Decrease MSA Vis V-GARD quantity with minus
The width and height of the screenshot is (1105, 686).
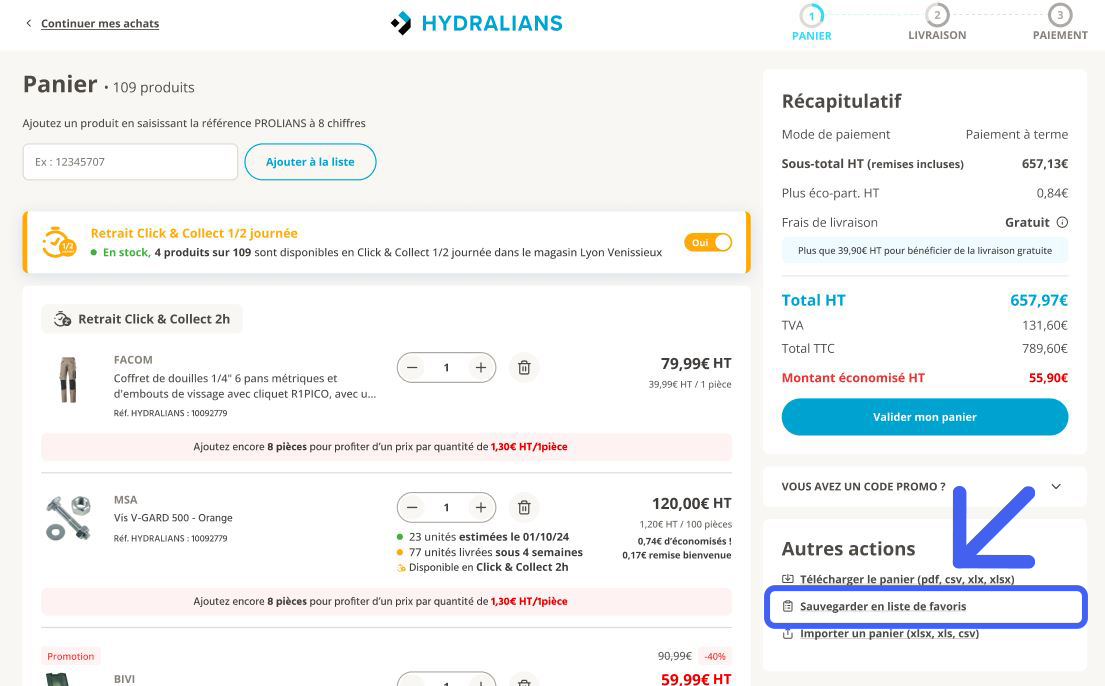coord(412,508)
